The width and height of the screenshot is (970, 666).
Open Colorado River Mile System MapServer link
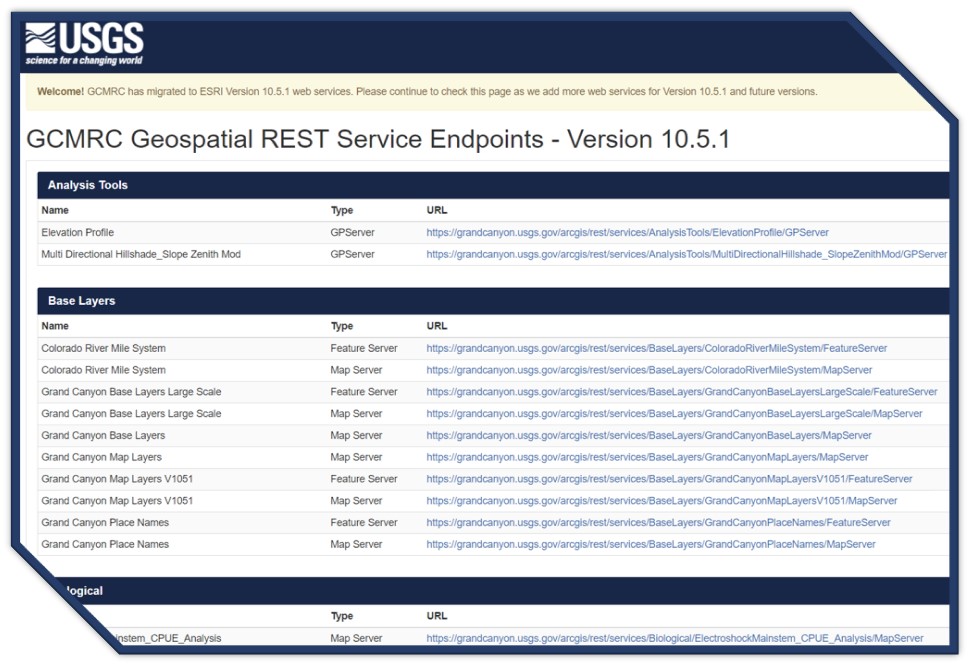coord(646,370)
